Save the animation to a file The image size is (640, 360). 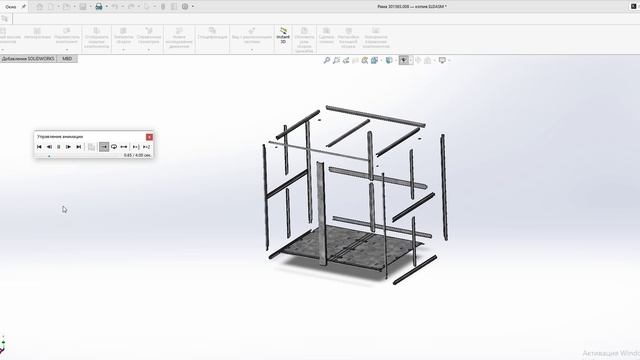tap(91, 147)
